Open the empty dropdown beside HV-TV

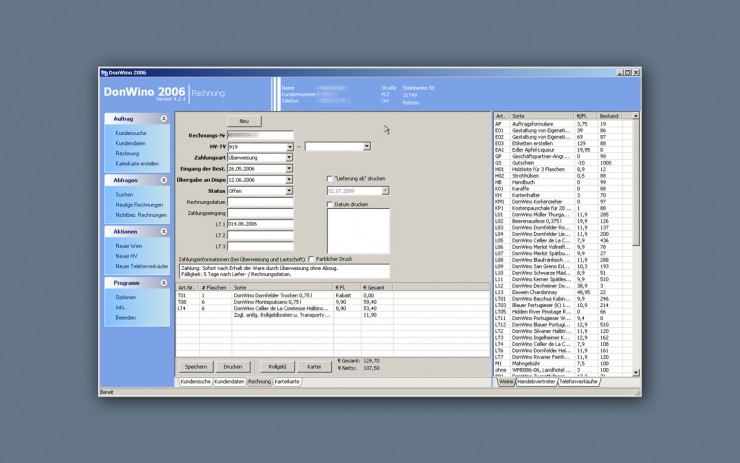click(x=367, y=147)
